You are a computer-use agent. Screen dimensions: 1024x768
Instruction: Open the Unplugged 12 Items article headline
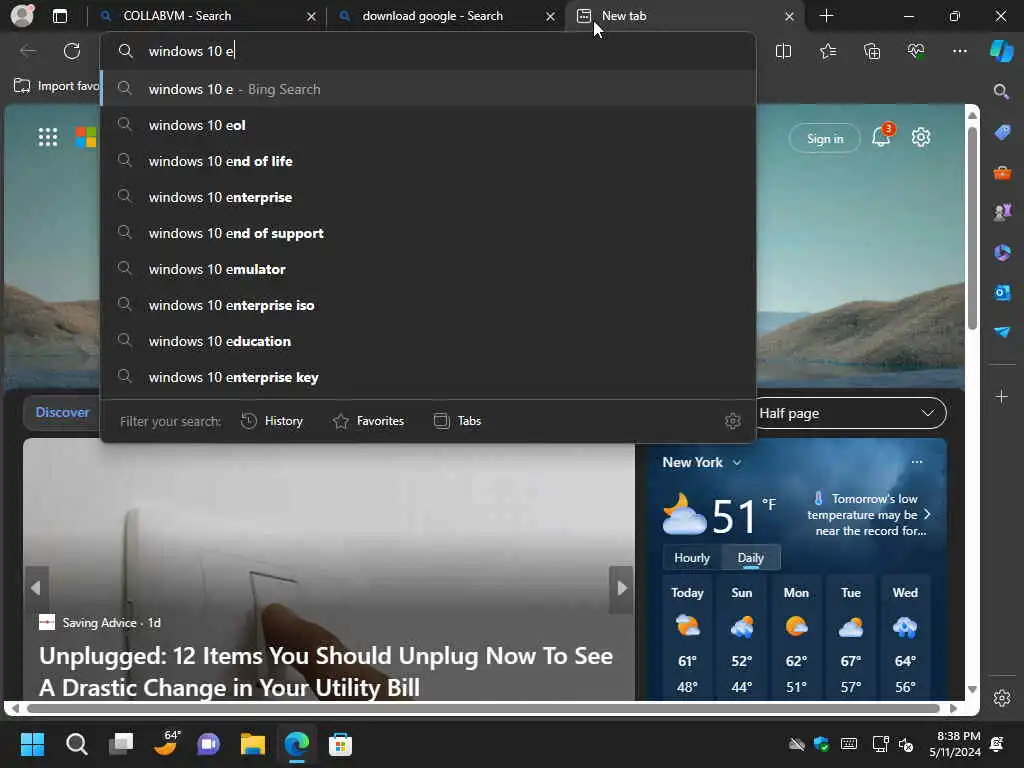pos(327,671)
